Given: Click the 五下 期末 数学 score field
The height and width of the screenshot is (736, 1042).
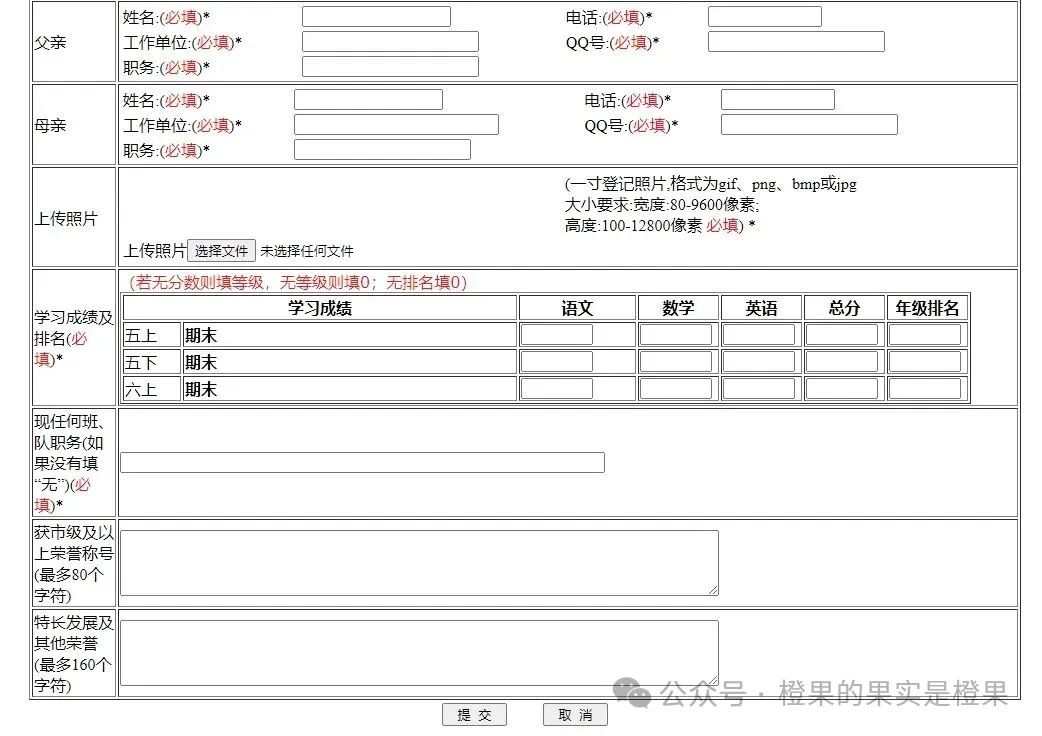Looking at the screenshot, I should coord(676,361).
